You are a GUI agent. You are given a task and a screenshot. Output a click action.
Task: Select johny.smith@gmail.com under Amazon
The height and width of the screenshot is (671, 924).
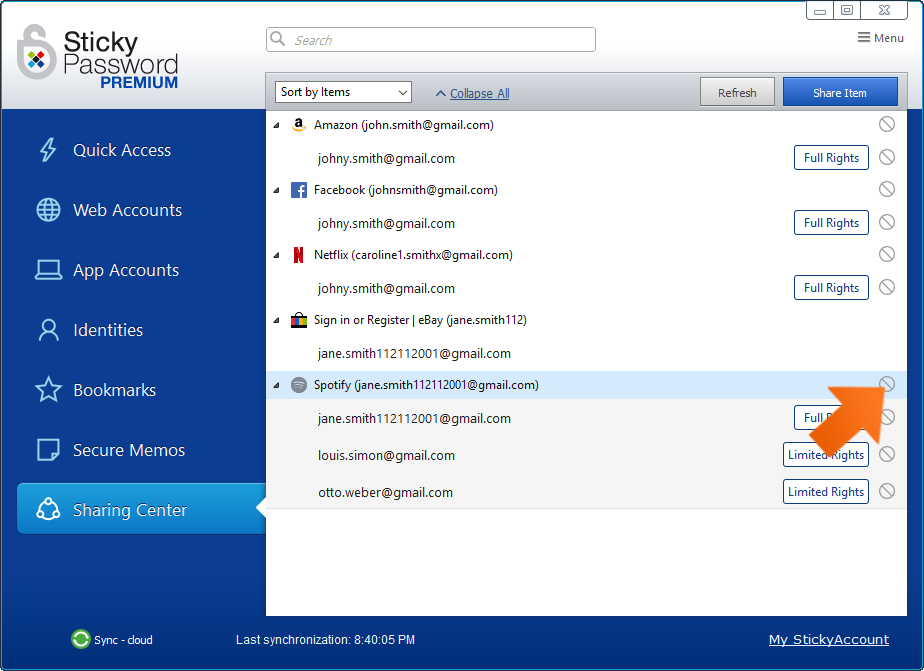pos(386,158)
